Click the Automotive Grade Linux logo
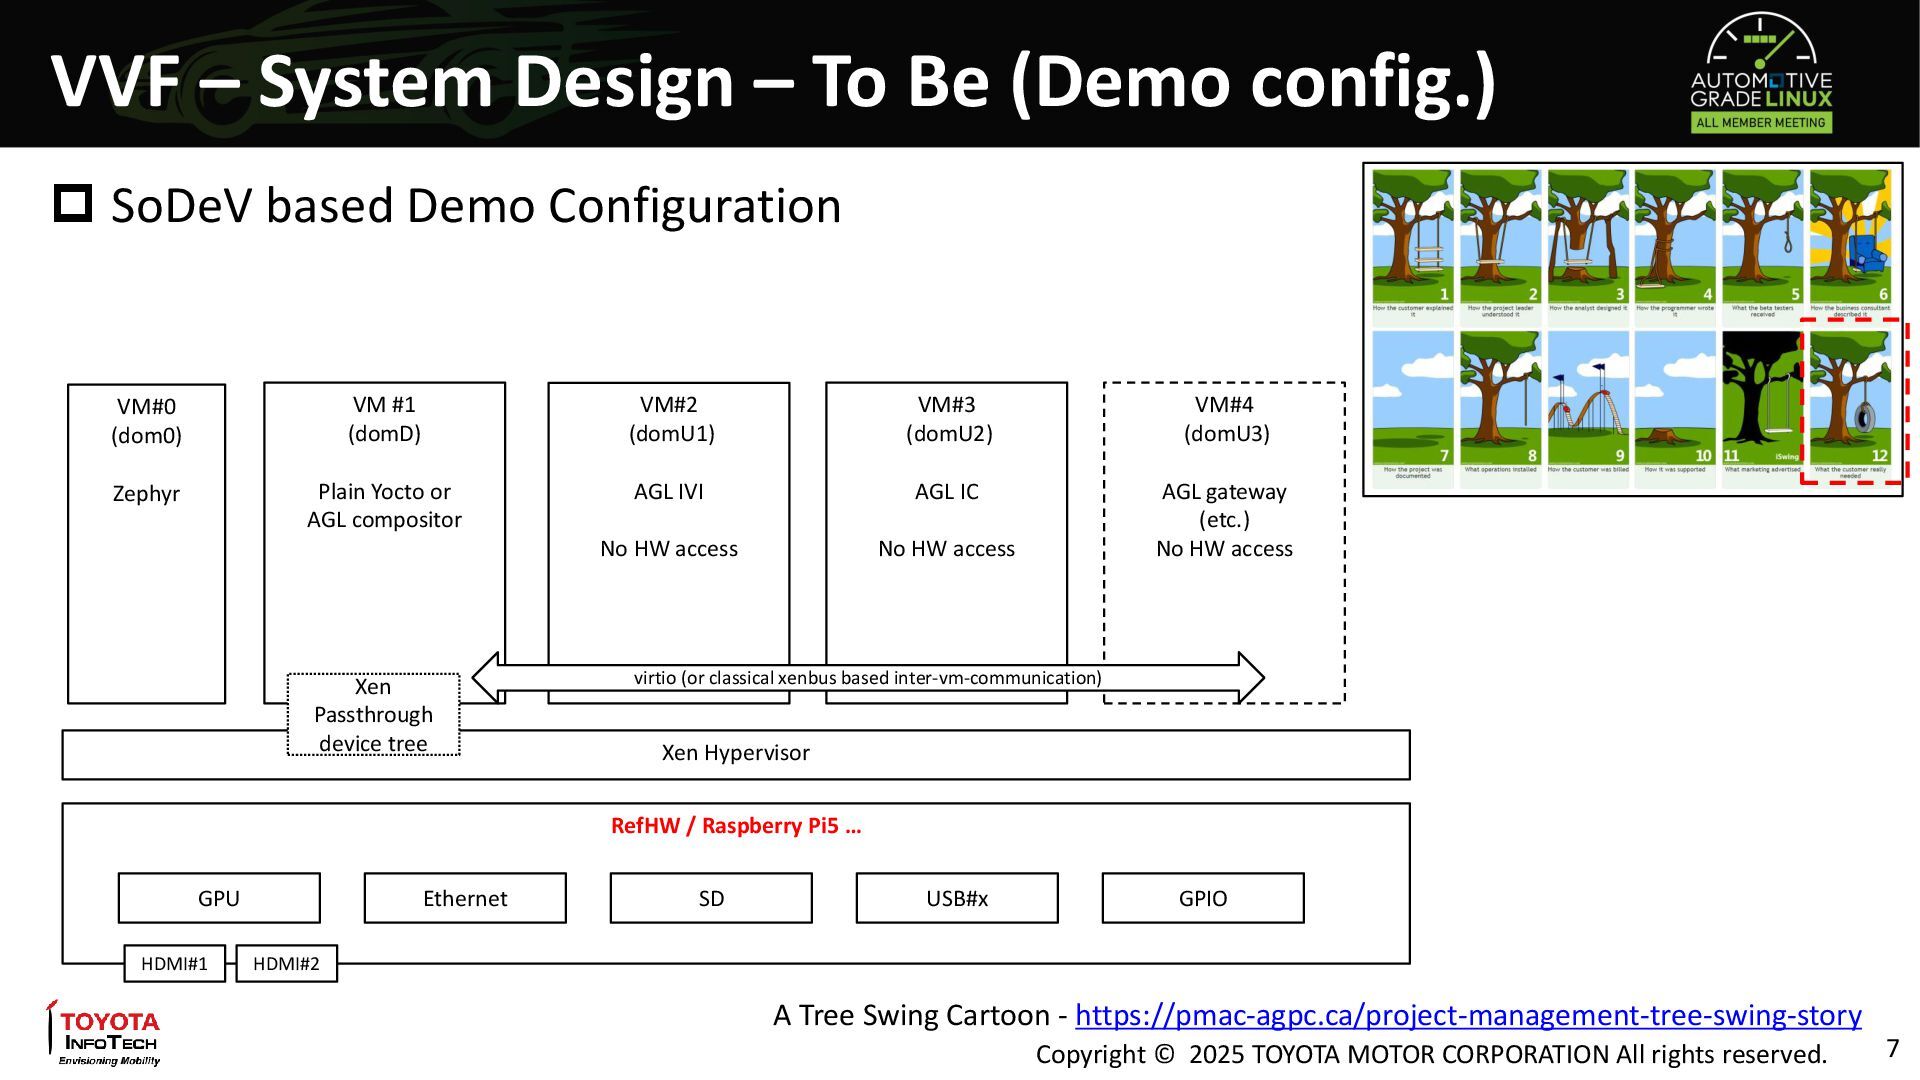The width and height of the screenshot is (1920, 1080). 1761,73
